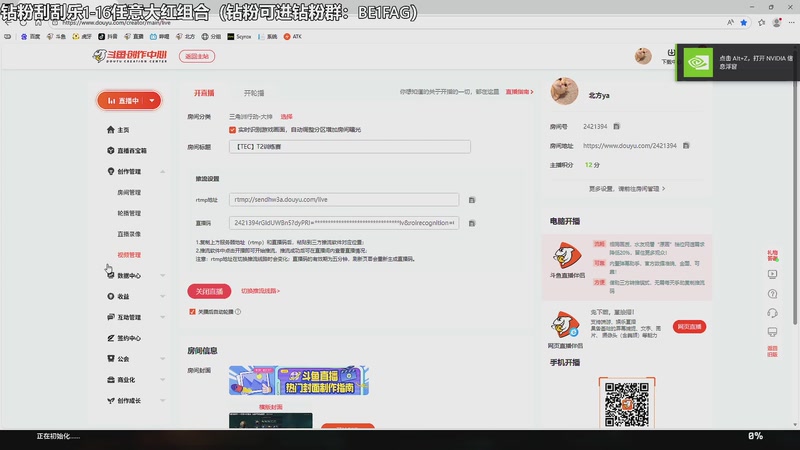Favorite this page with the star icon
Viewport: 800px width, 450px height.
(x=744, y=22)
